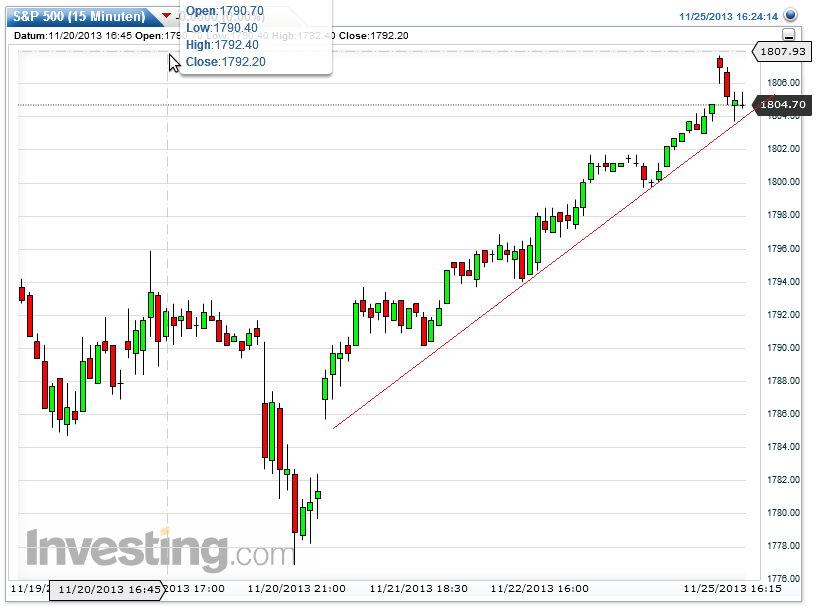Open the S&P 500 (15 Minuten) chart dropdown

[x=78, y=16]
